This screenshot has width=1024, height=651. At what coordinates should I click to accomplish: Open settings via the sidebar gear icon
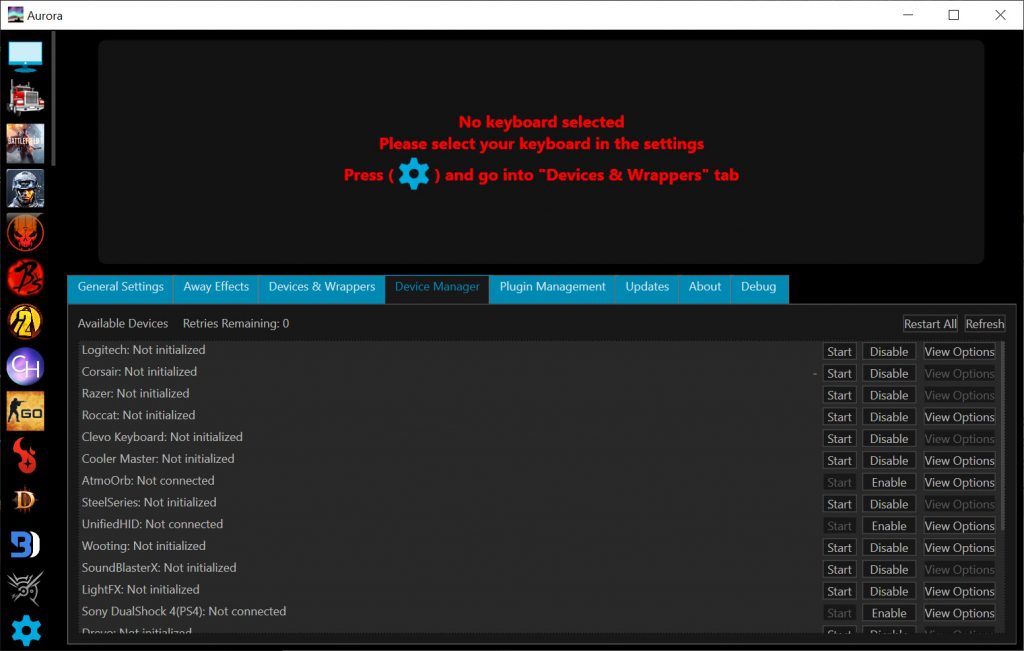(x=26, y=630)
